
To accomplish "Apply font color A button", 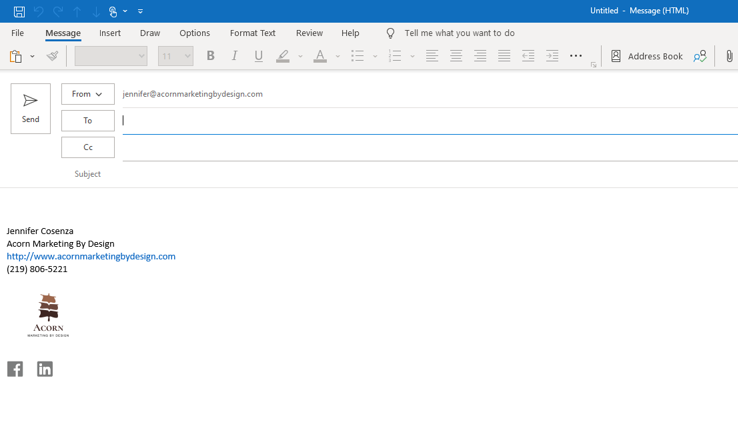I will pos(320,56).
